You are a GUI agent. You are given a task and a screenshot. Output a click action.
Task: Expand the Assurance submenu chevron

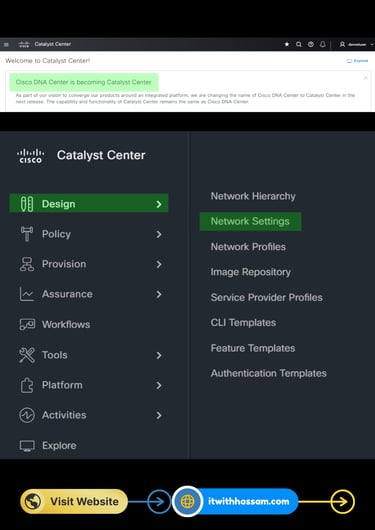159,294
